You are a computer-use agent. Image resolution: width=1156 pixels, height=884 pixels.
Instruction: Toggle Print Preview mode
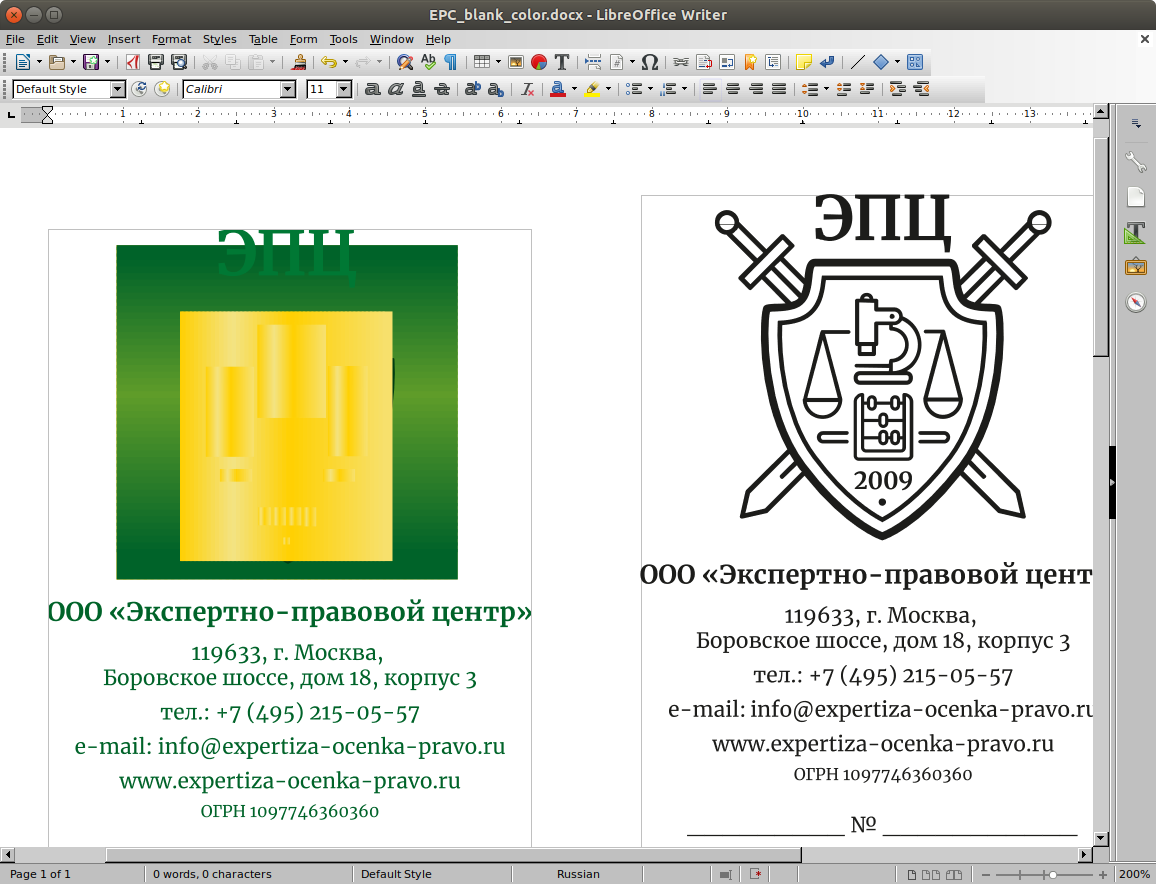(179, 62)
